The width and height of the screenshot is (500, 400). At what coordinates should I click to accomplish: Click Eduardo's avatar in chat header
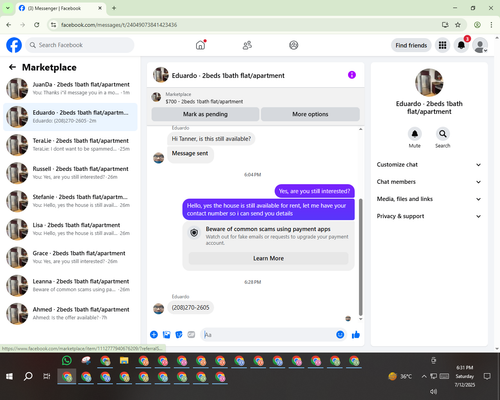[x=161, y=75]
